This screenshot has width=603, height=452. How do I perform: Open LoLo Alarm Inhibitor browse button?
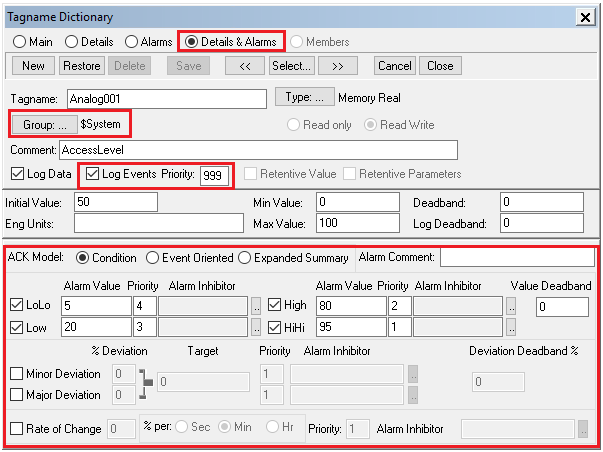(x=256, y=306)
